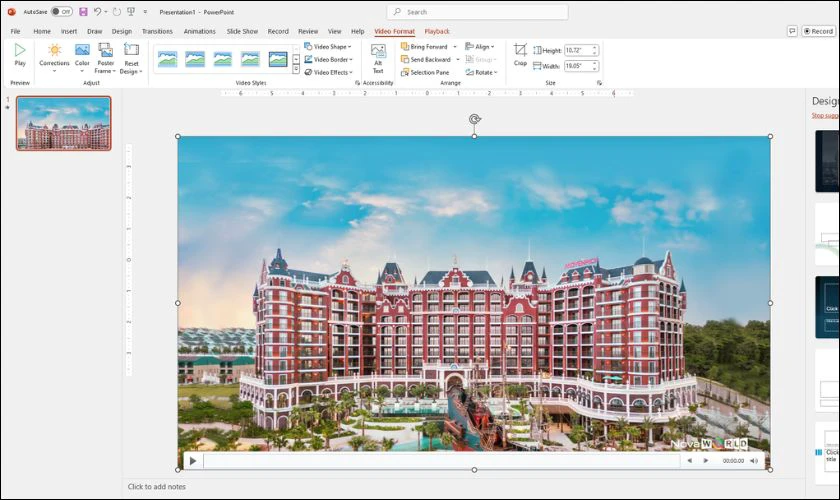This screenshot has height=500, width=840.
Task: Switch to the Record tab
Action: (x=278, y=31)
